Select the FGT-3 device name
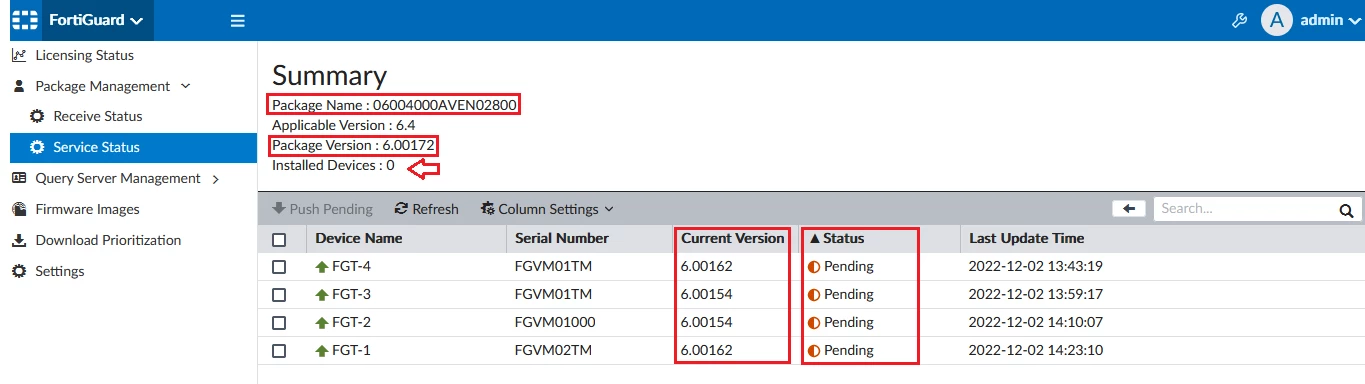The width and height of the screenshot is (1365, 384). 351,295
